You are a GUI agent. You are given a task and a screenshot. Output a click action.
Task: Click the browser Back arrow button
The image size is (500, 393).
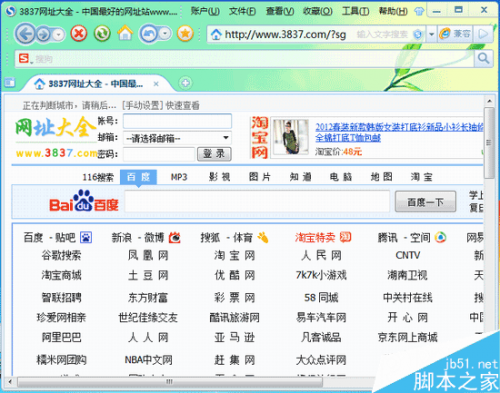(x=25, y=34)
